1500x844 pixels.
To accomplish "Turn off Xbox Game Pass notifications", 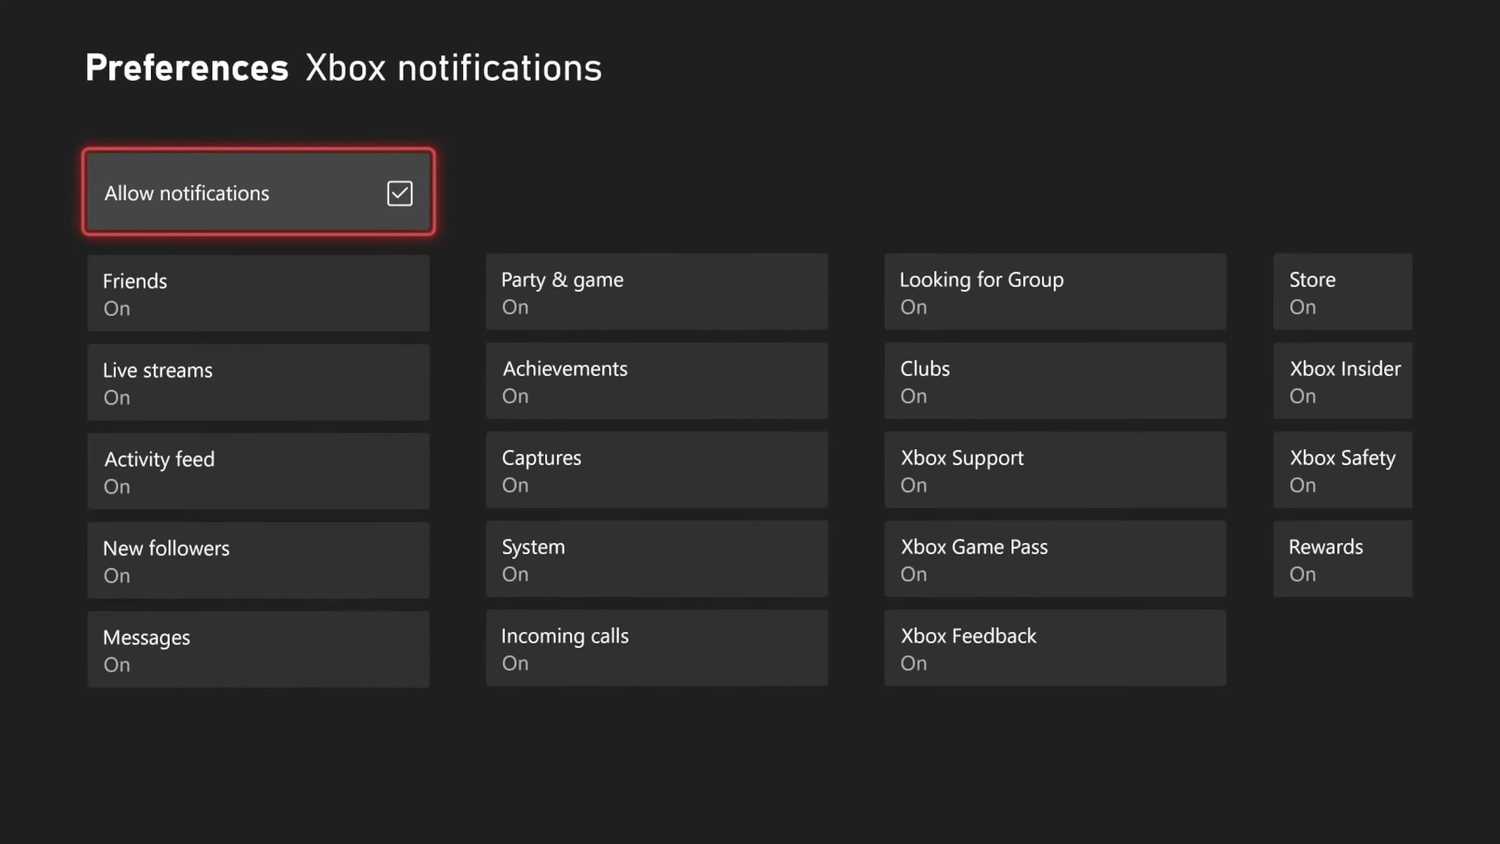I will [x=1054, y=558].
